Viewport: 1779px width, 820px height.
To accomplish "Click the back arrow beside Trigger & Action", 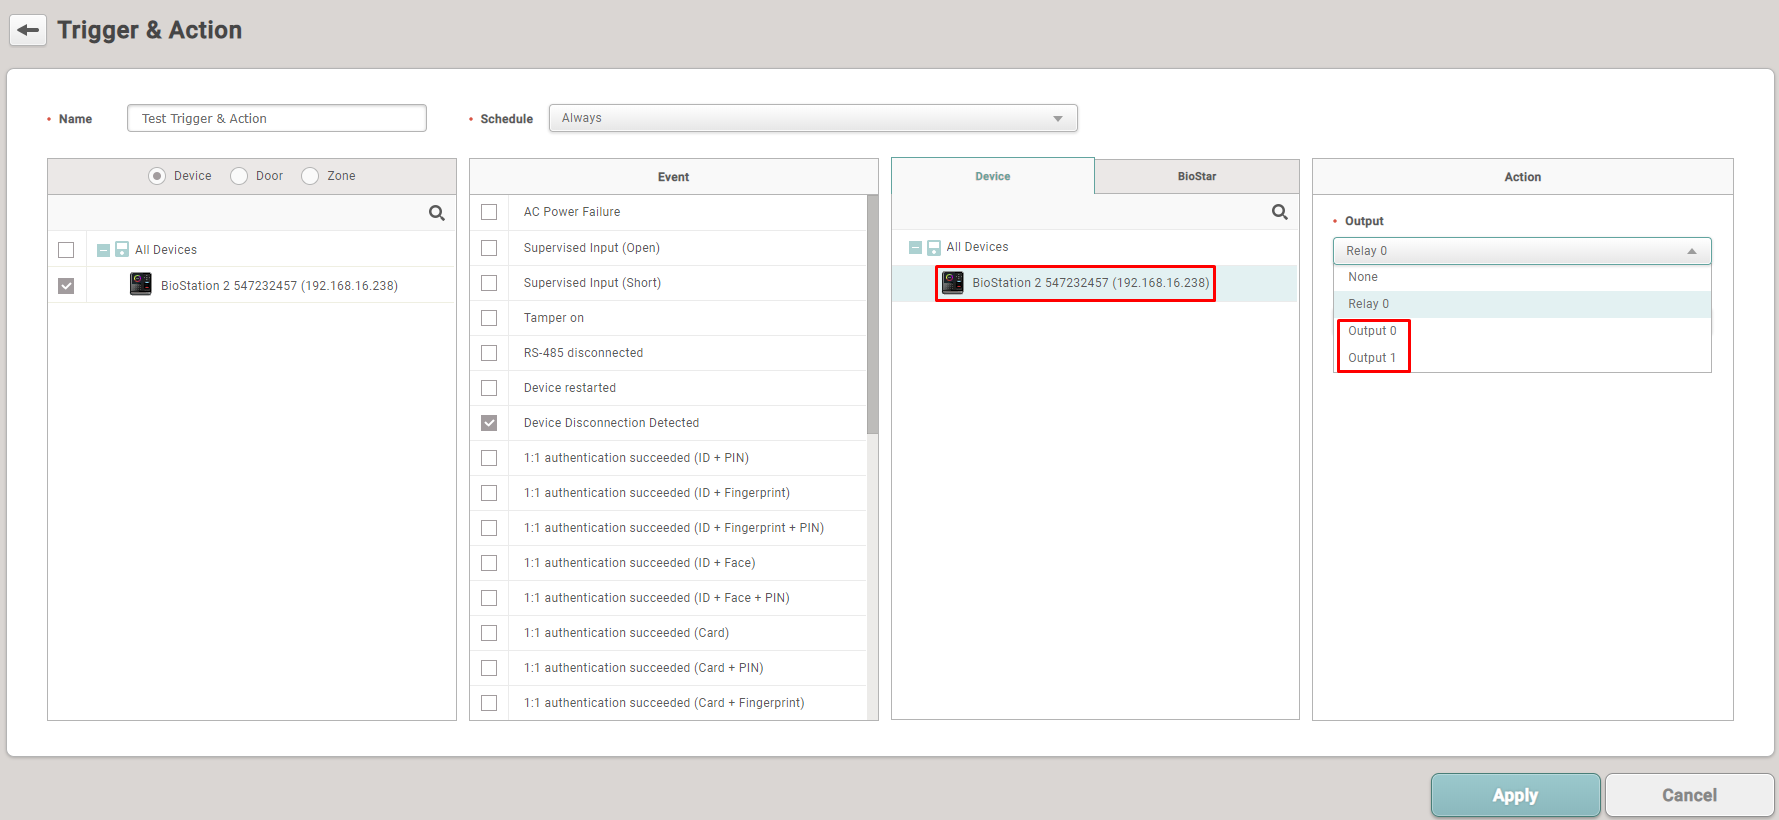I will click(28, 30).
